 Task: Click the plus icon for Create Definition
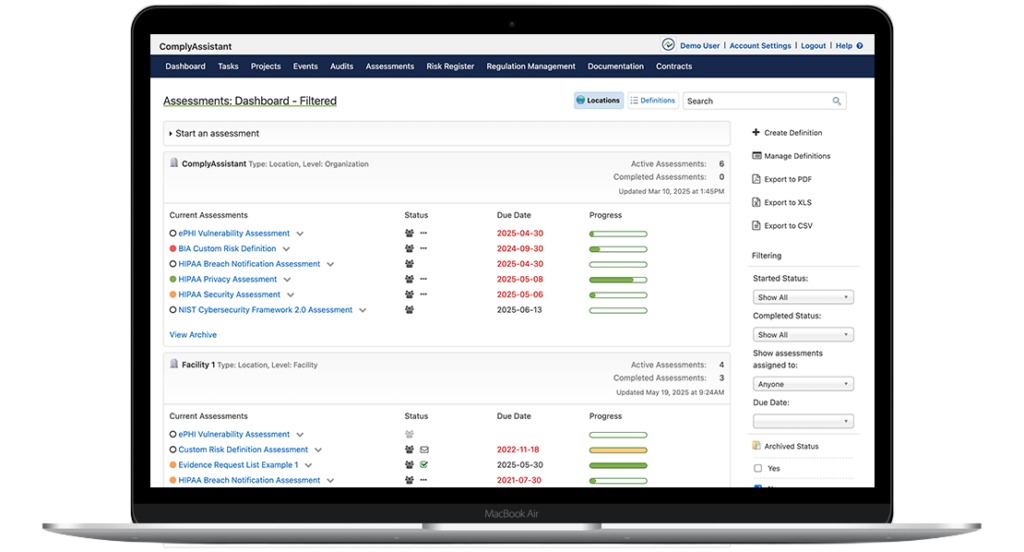756,132
